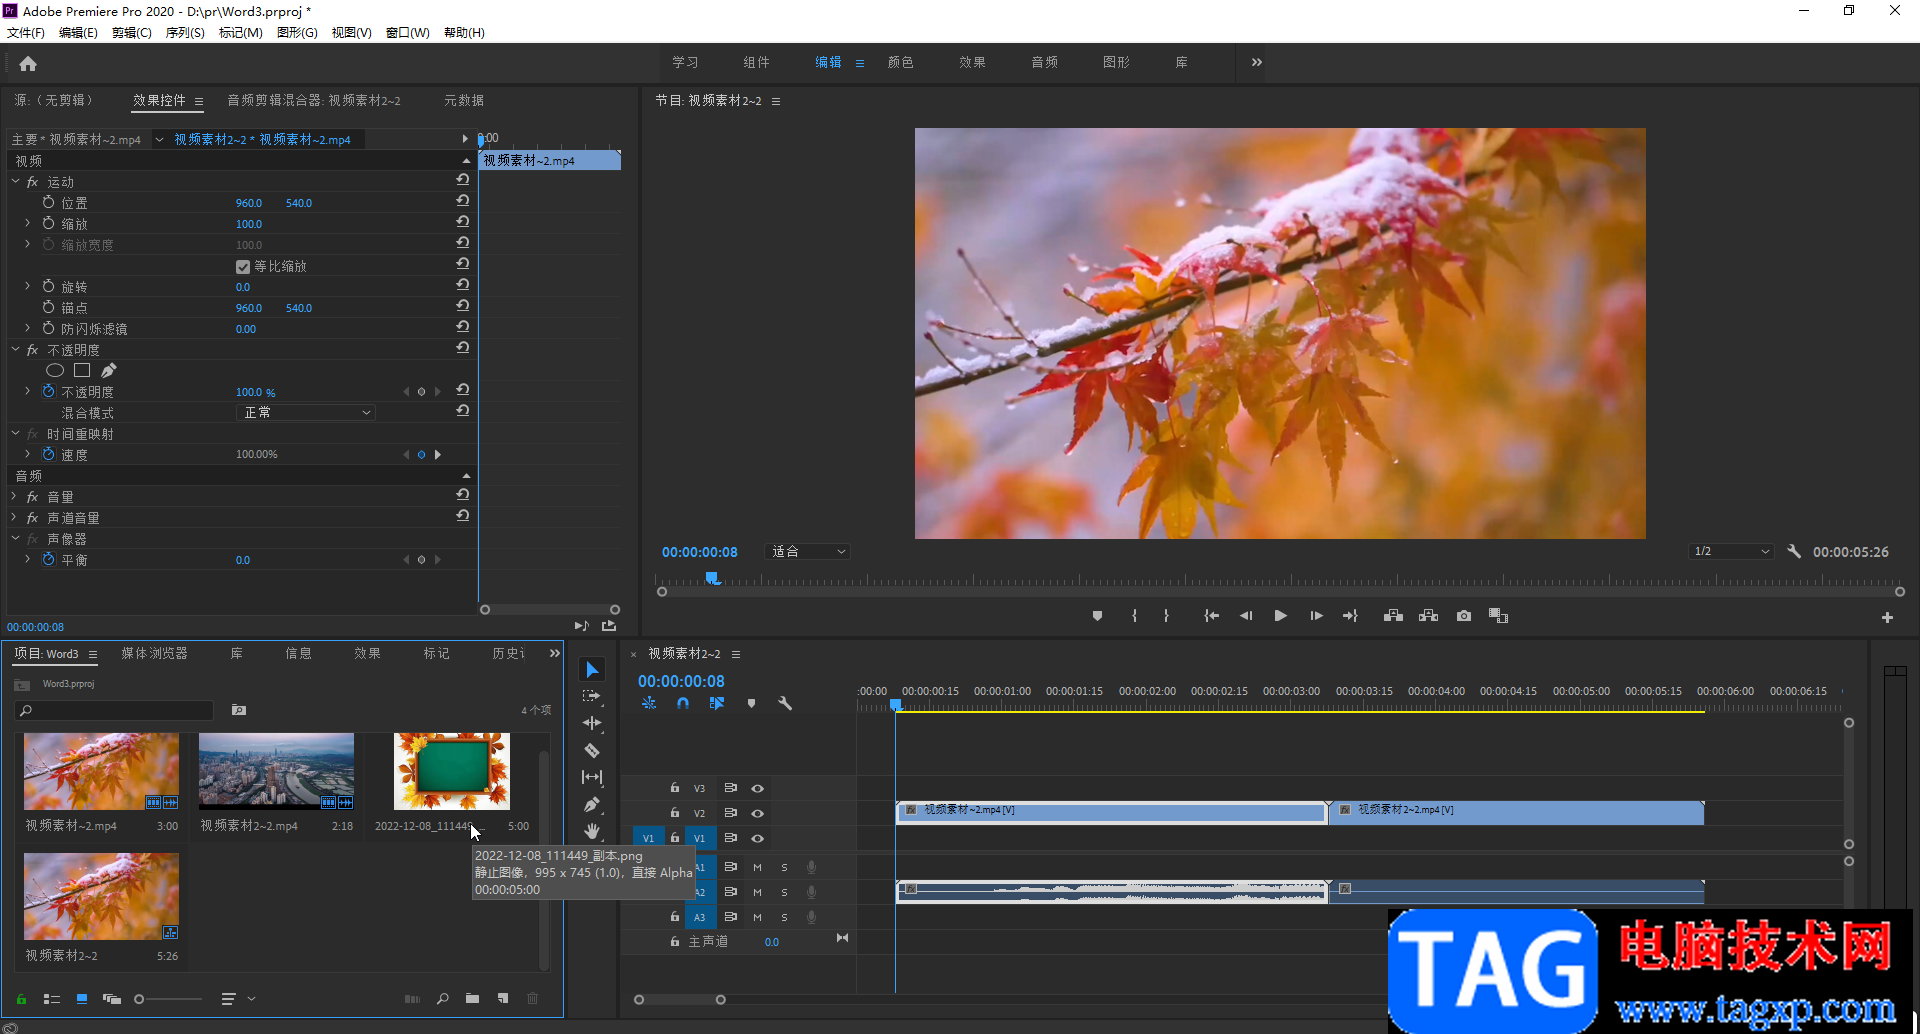Click the Extract button
The image size is (1920, 1034).
[1428, 616]
